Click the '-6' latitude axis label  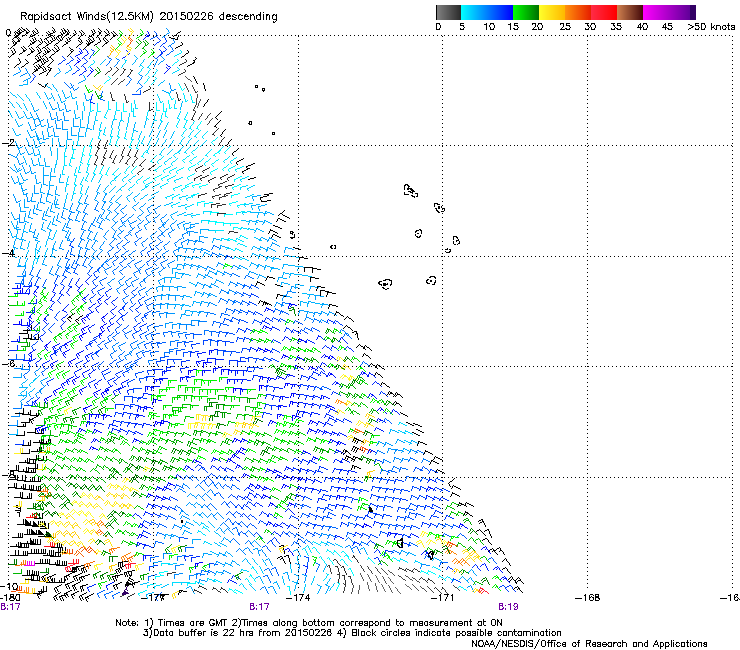[8, 363]
